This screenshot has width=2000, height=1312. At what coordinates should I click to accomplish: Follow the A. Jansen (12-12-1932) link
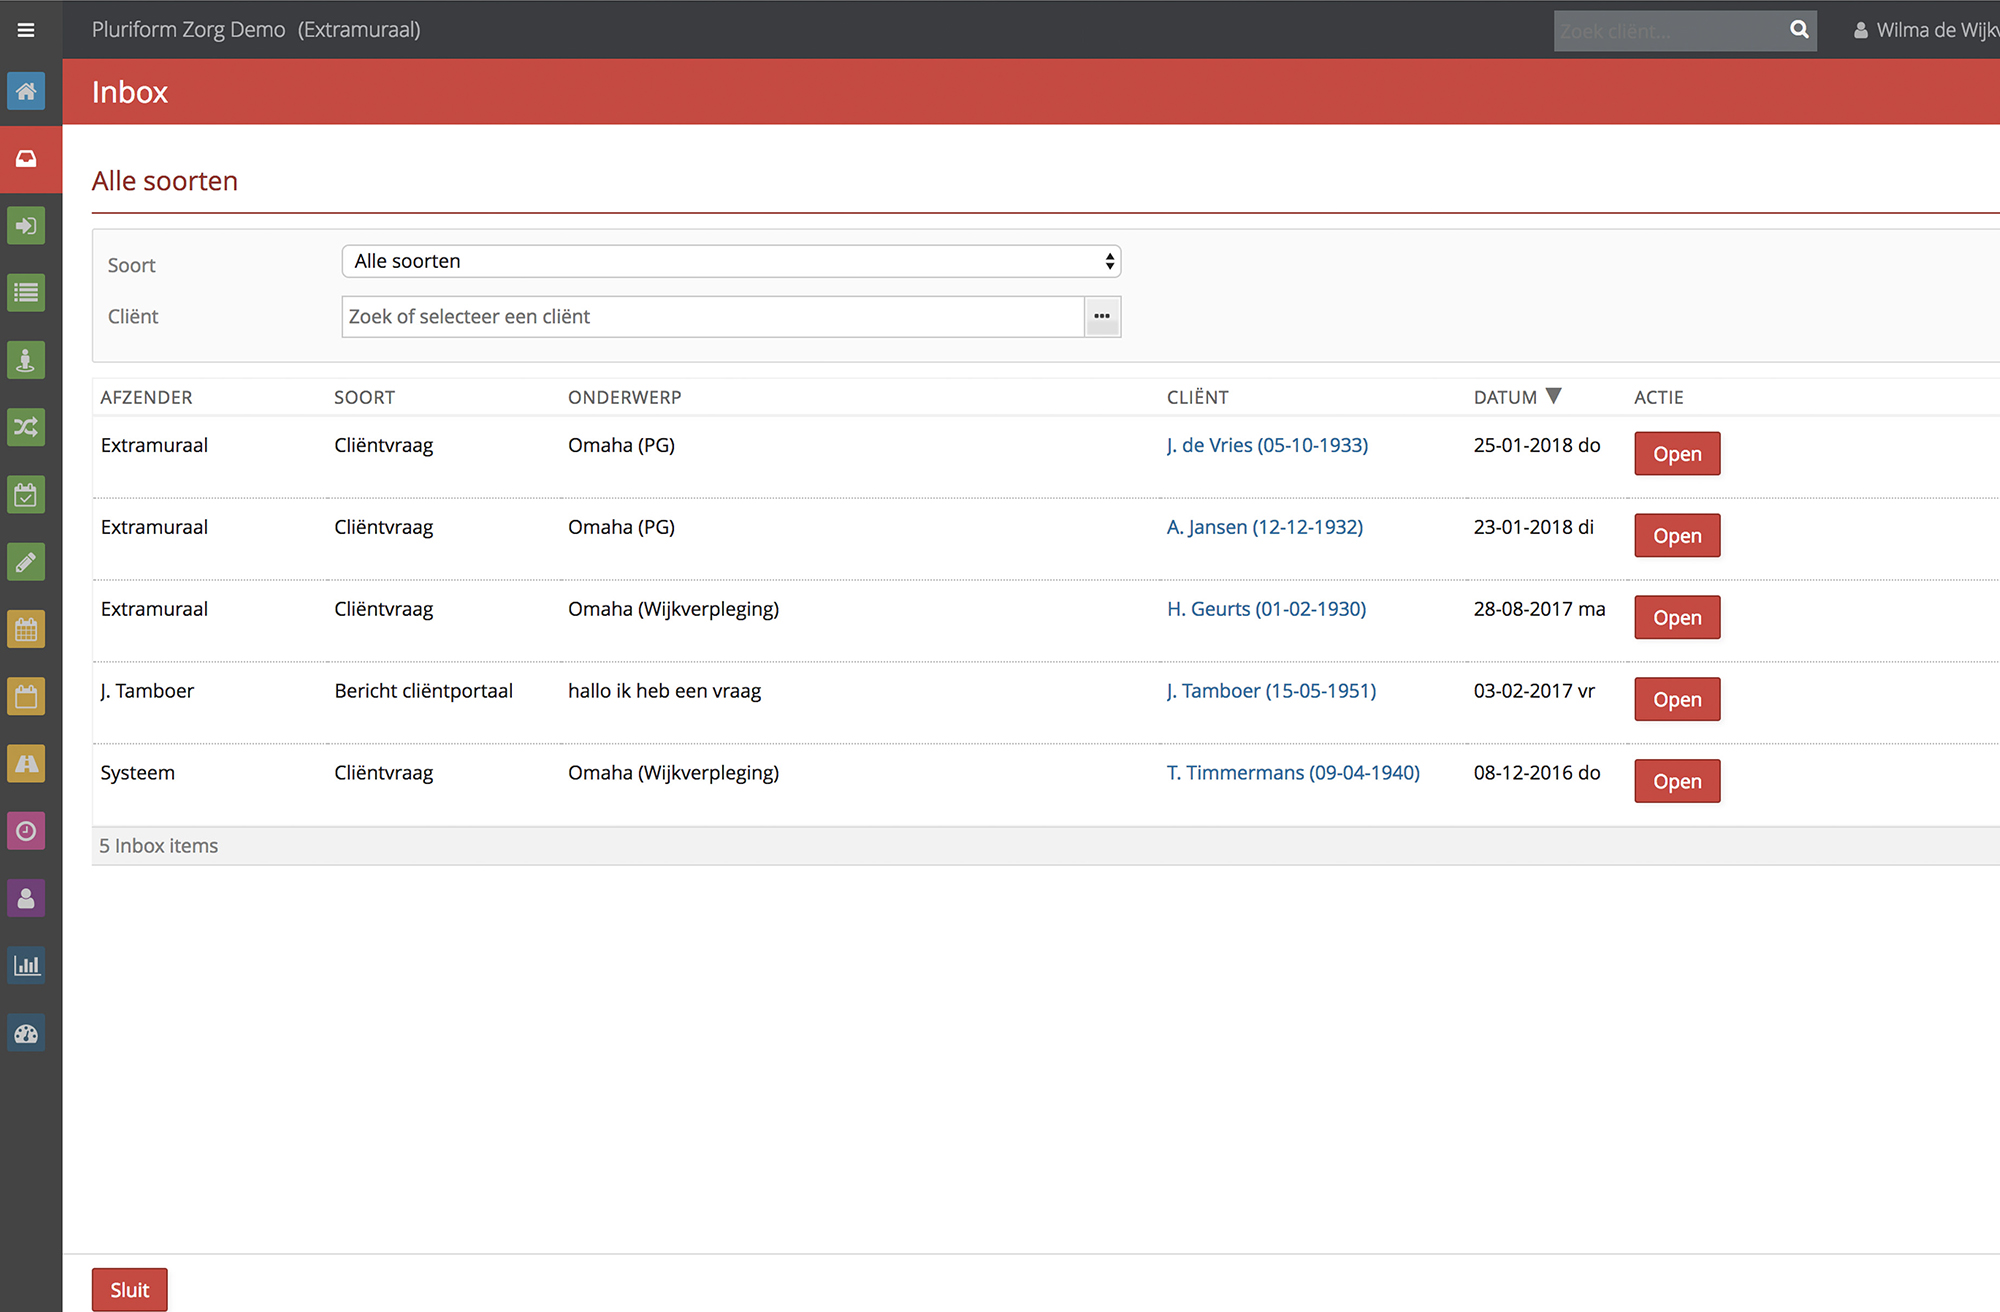coord(1265,527)
